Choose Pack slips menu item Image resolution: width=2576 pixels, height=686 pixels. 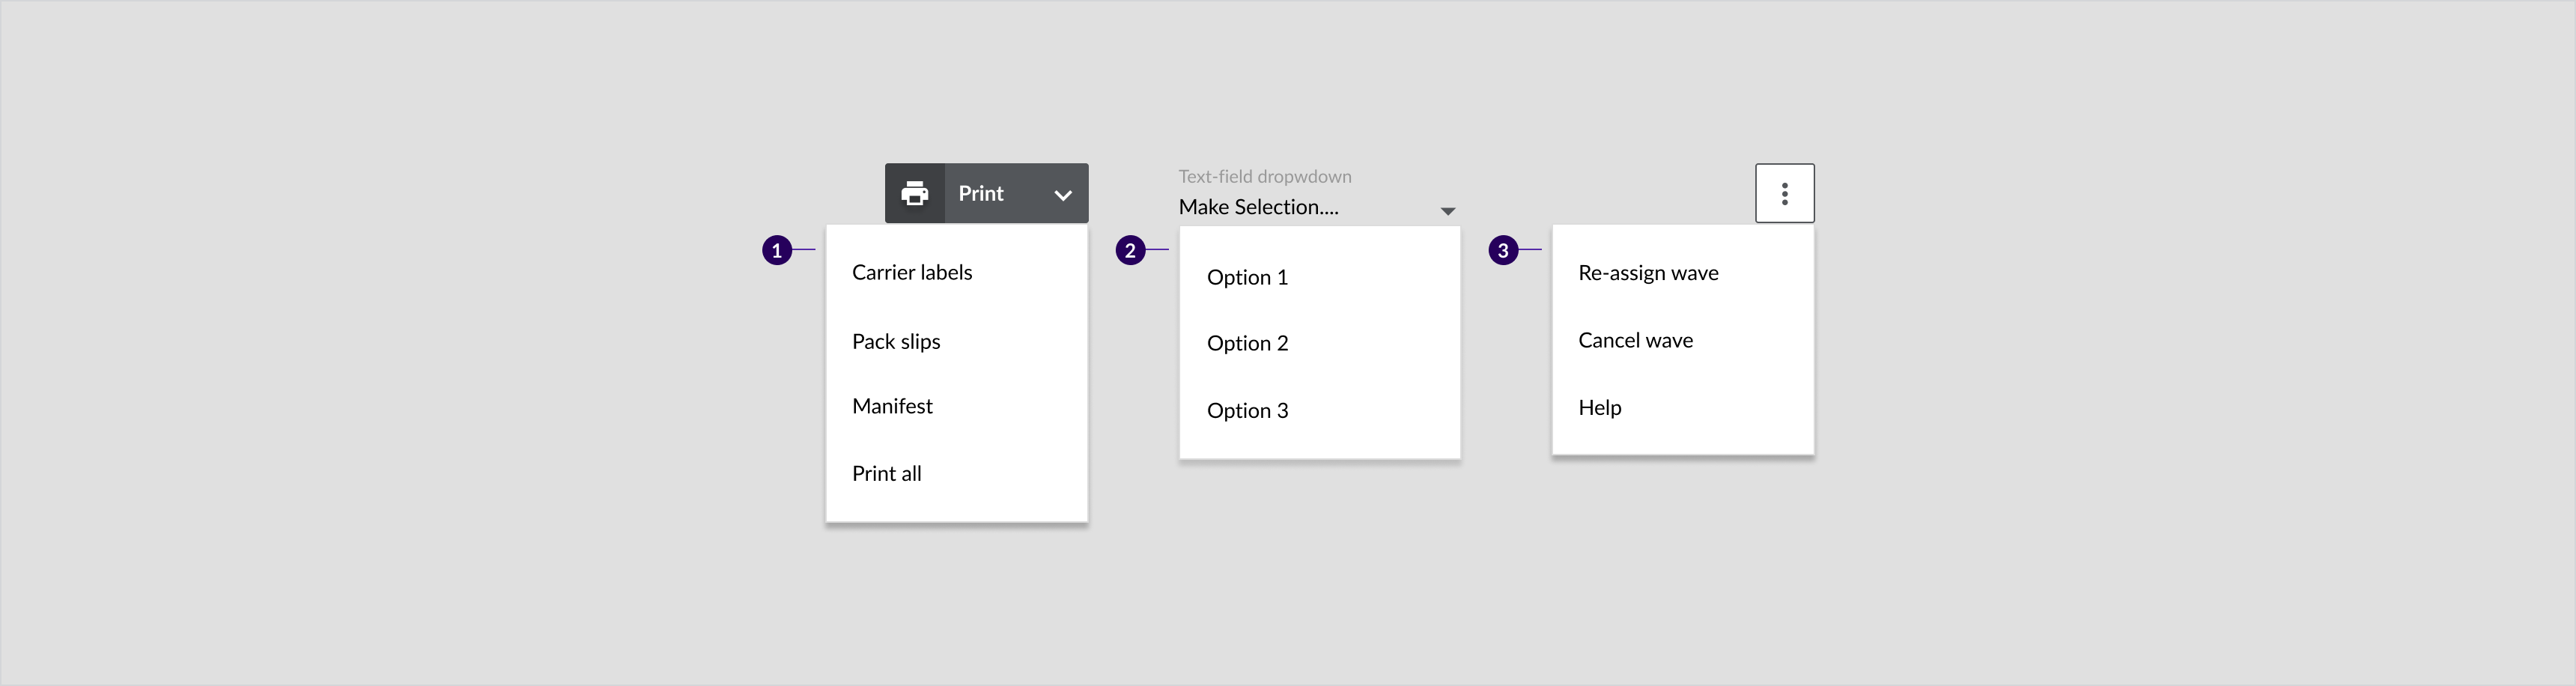[895, 341]
